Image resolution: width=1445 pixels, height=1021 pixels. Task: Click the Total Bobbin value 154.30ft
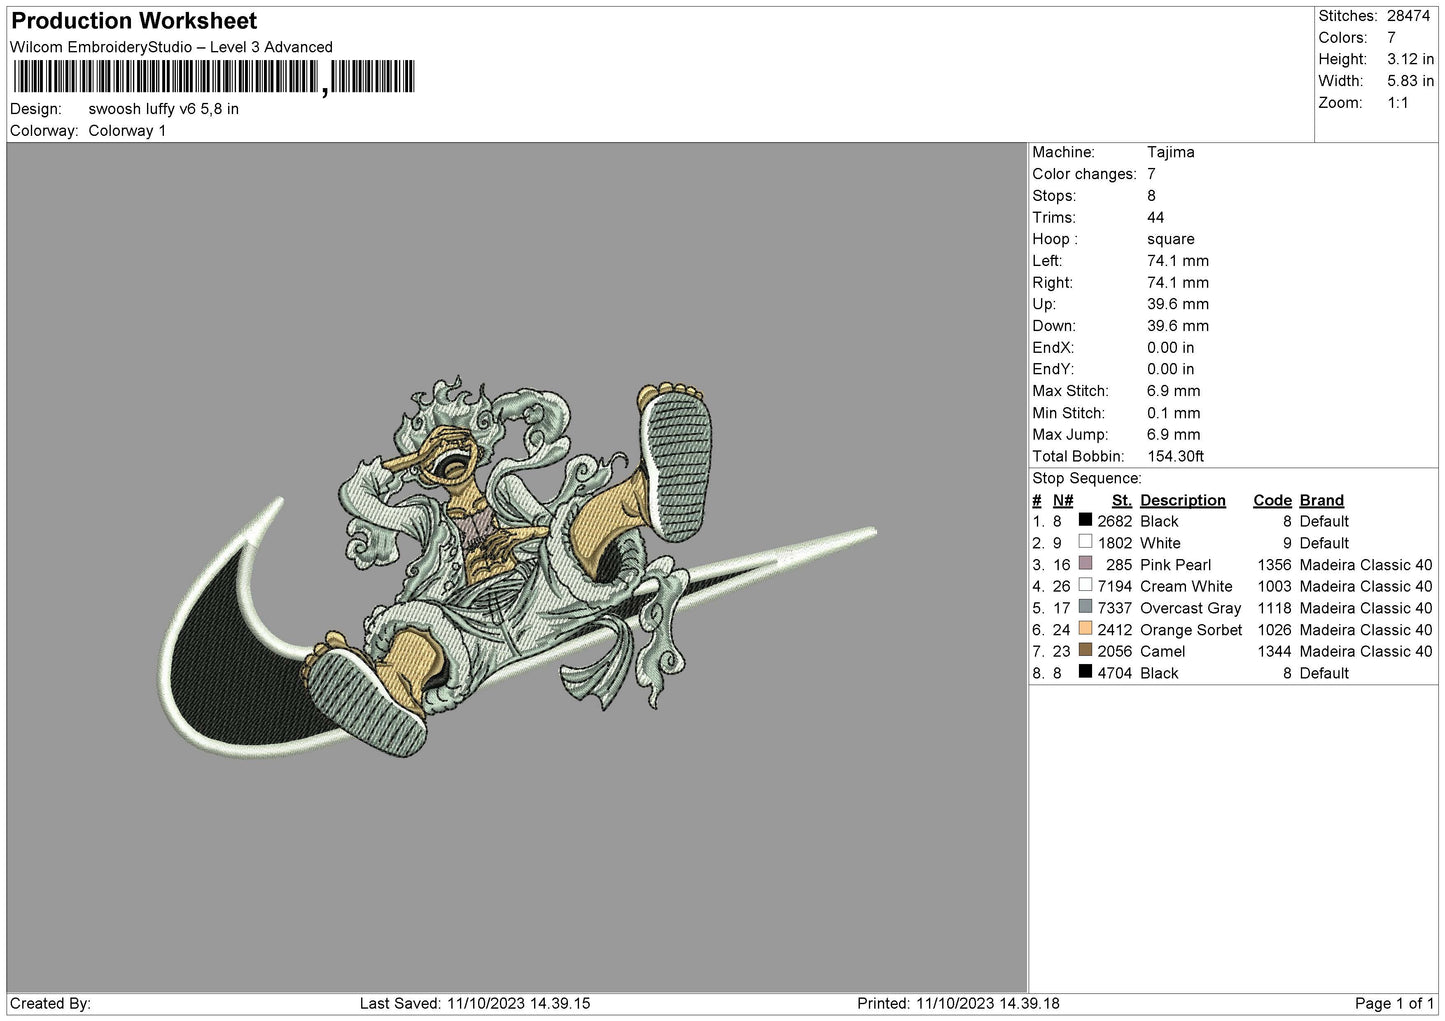click(x=1175, y=456)
